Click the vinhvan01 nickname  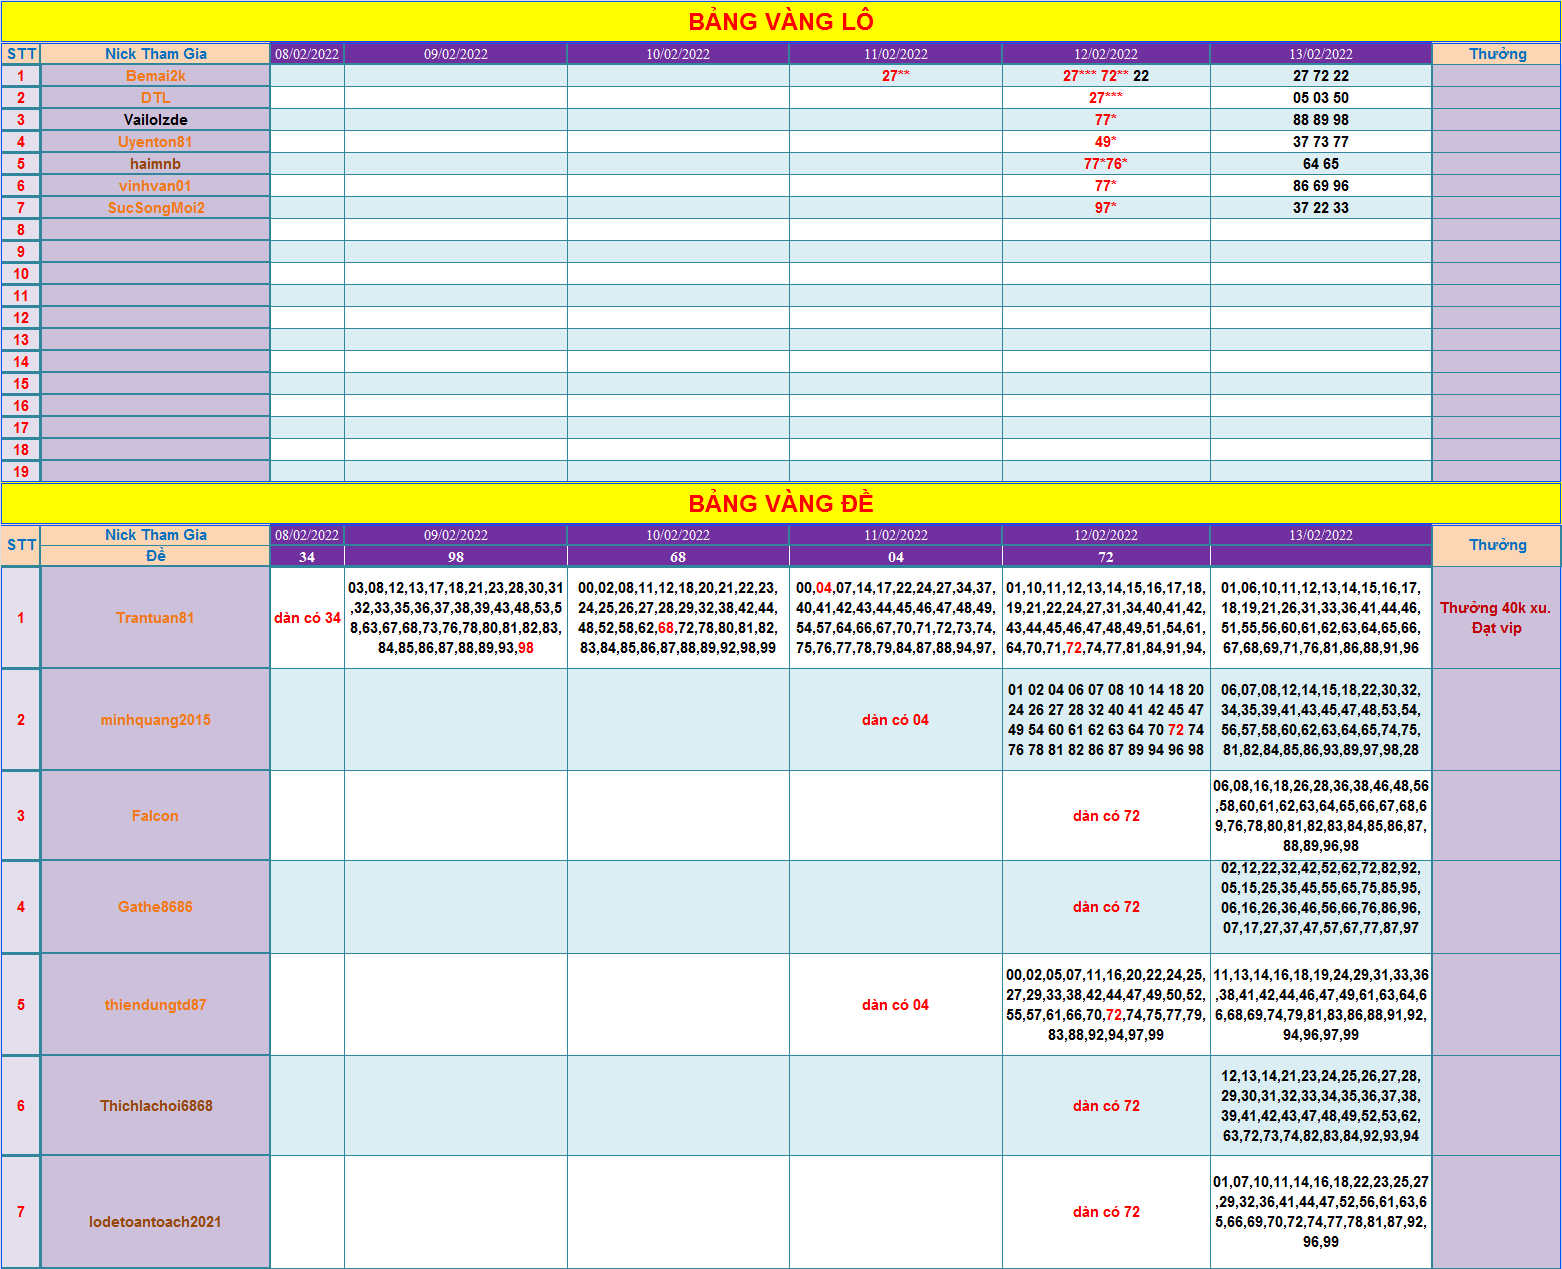tap(155, 186)
